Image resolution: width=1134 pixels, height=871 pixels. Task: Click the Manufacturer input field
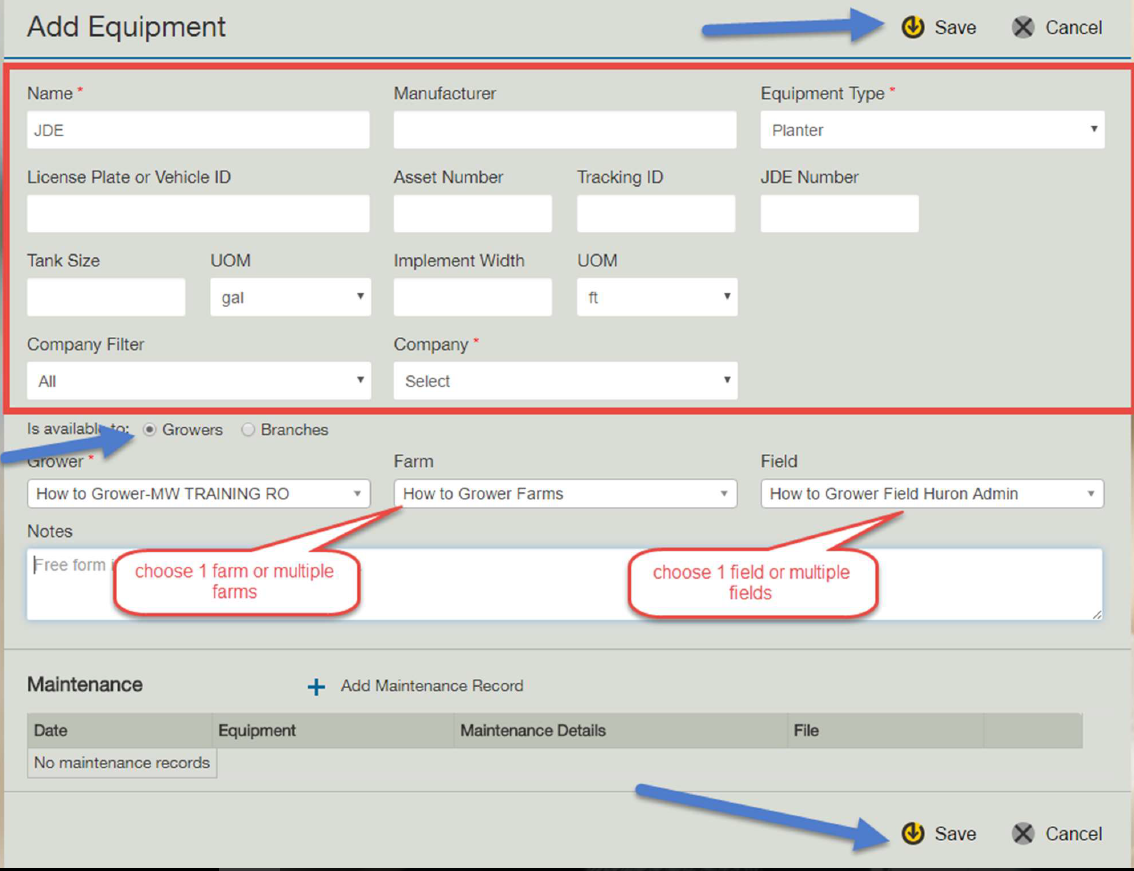pos(565,130)
